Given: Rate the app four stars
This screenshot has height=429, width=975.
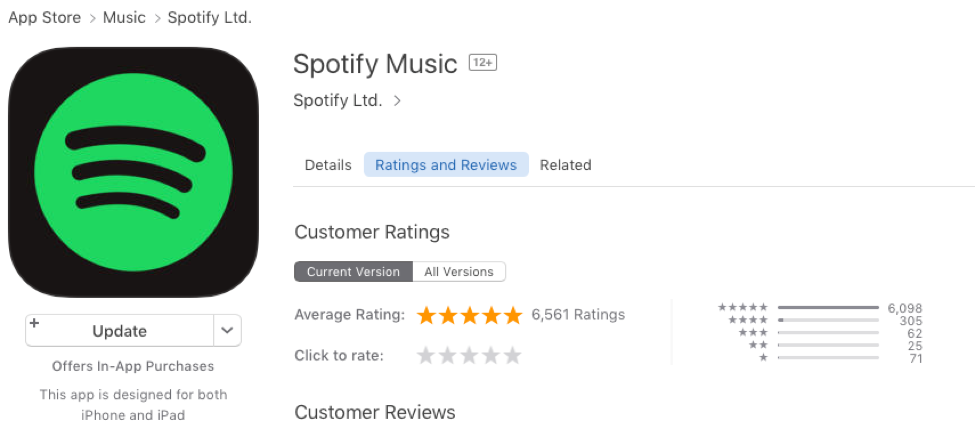Looking at the screenshot, I should [x=491, y=355].
